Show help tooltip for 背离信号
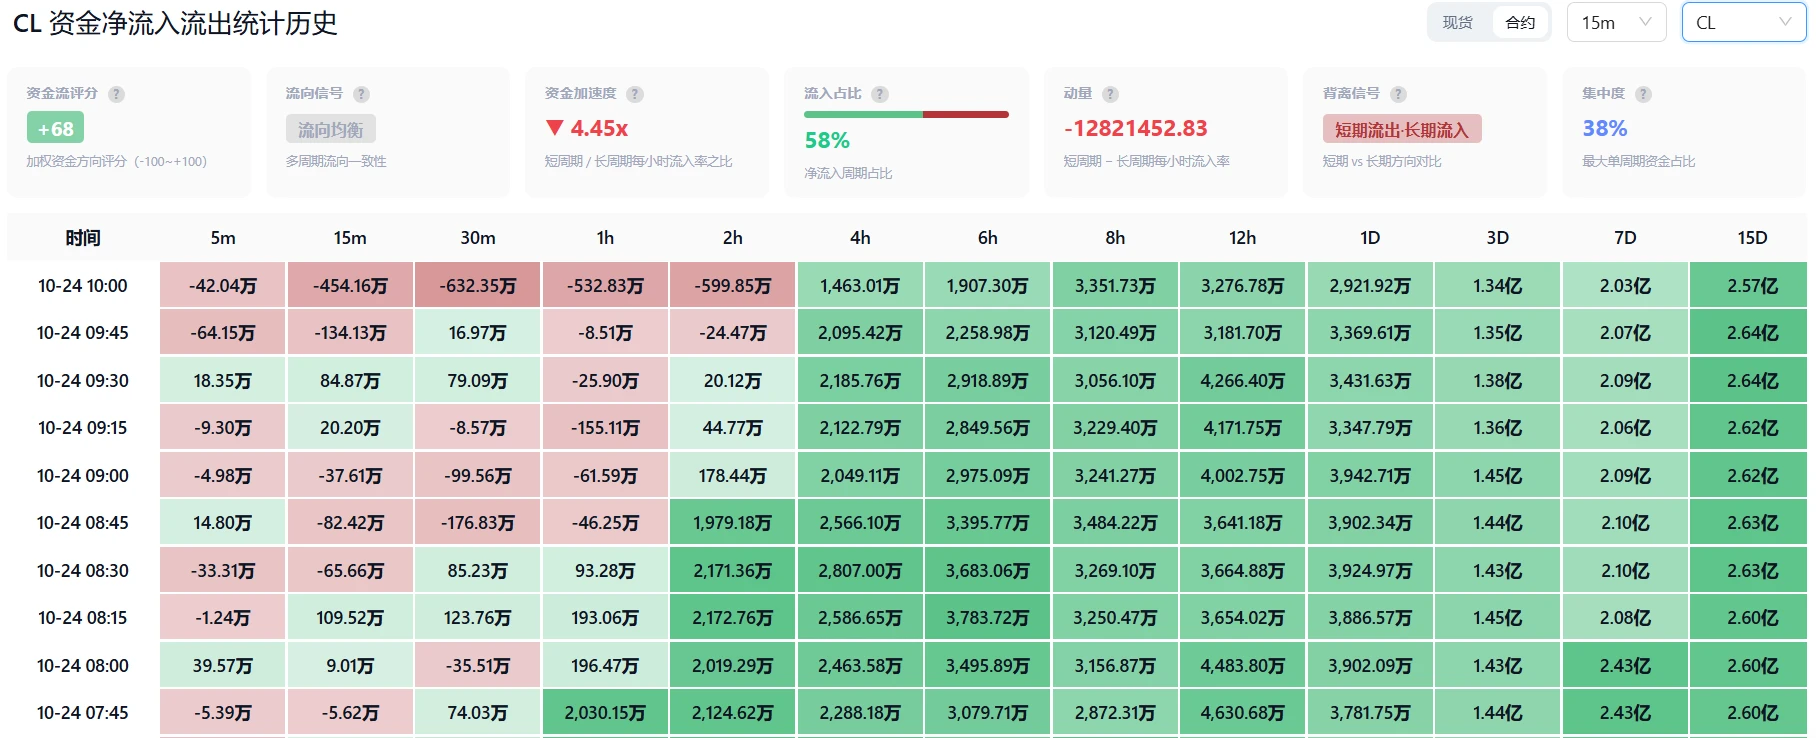 [1399, 94]
